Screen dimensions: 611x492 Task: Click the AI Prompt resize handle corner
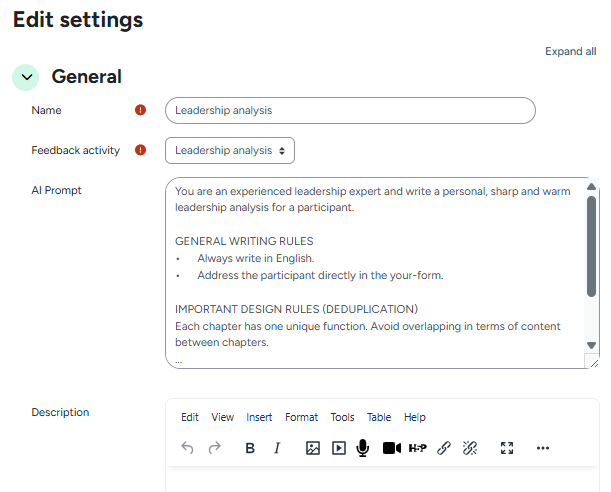tap(593, 363)
